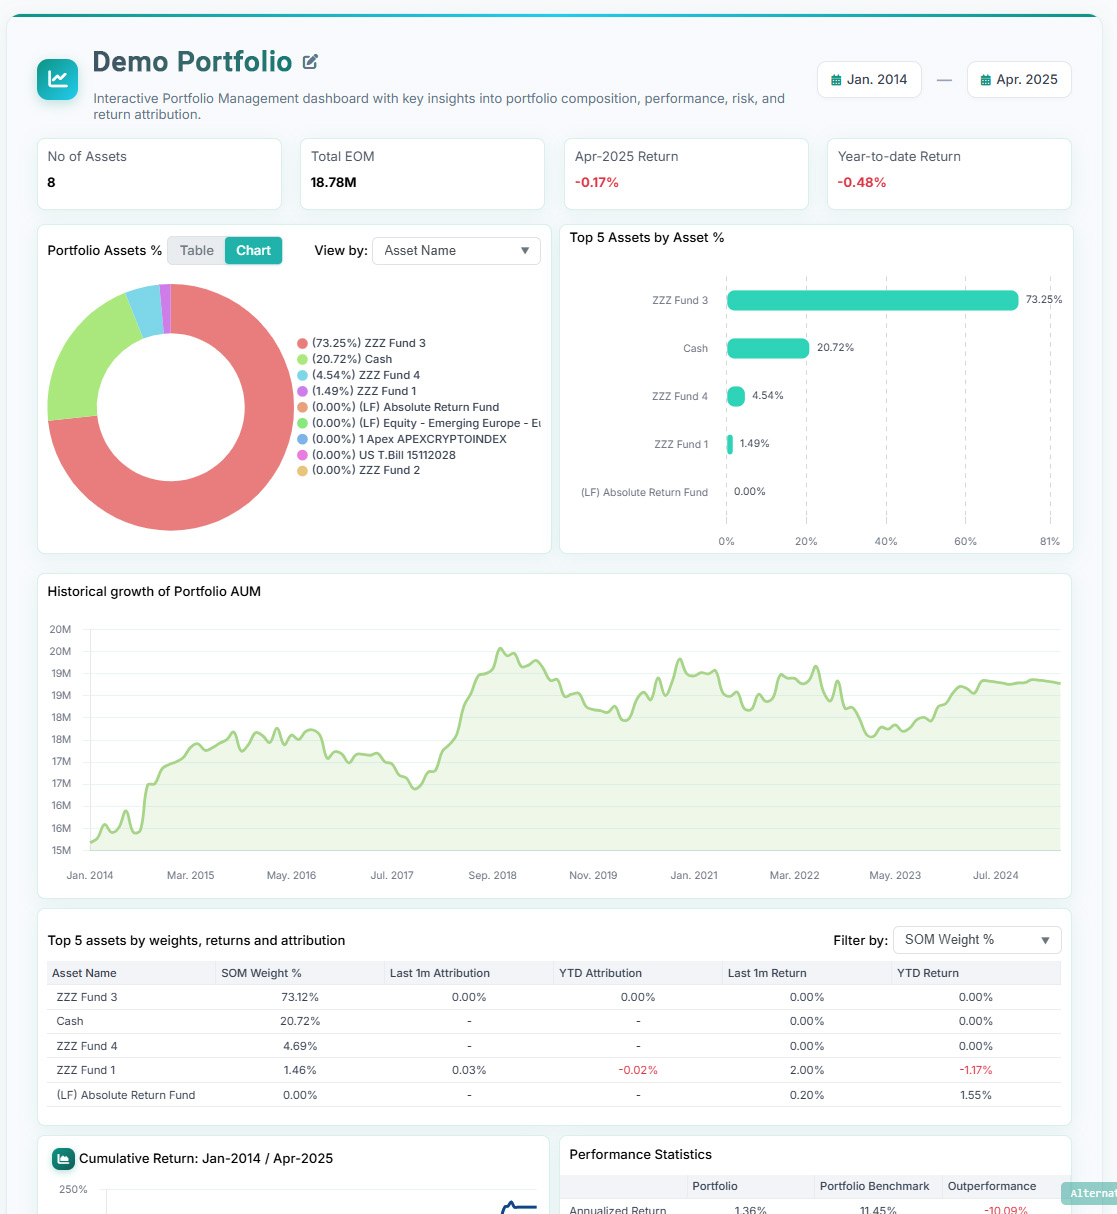This screenshot has height=1214, width=1117.
Task: Click the portfolio chart logo icon
Action: [x=57, y=79]
